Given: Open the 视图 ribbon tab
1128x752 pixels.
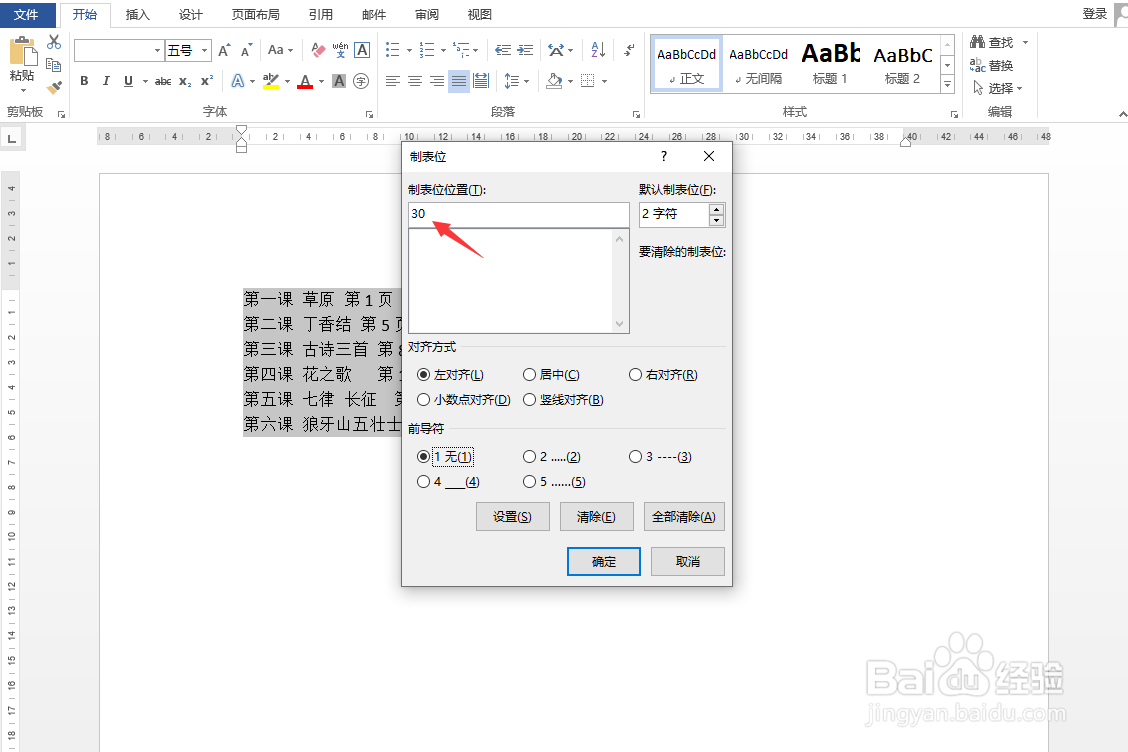Looking at the screenshot, I should 478,15.
